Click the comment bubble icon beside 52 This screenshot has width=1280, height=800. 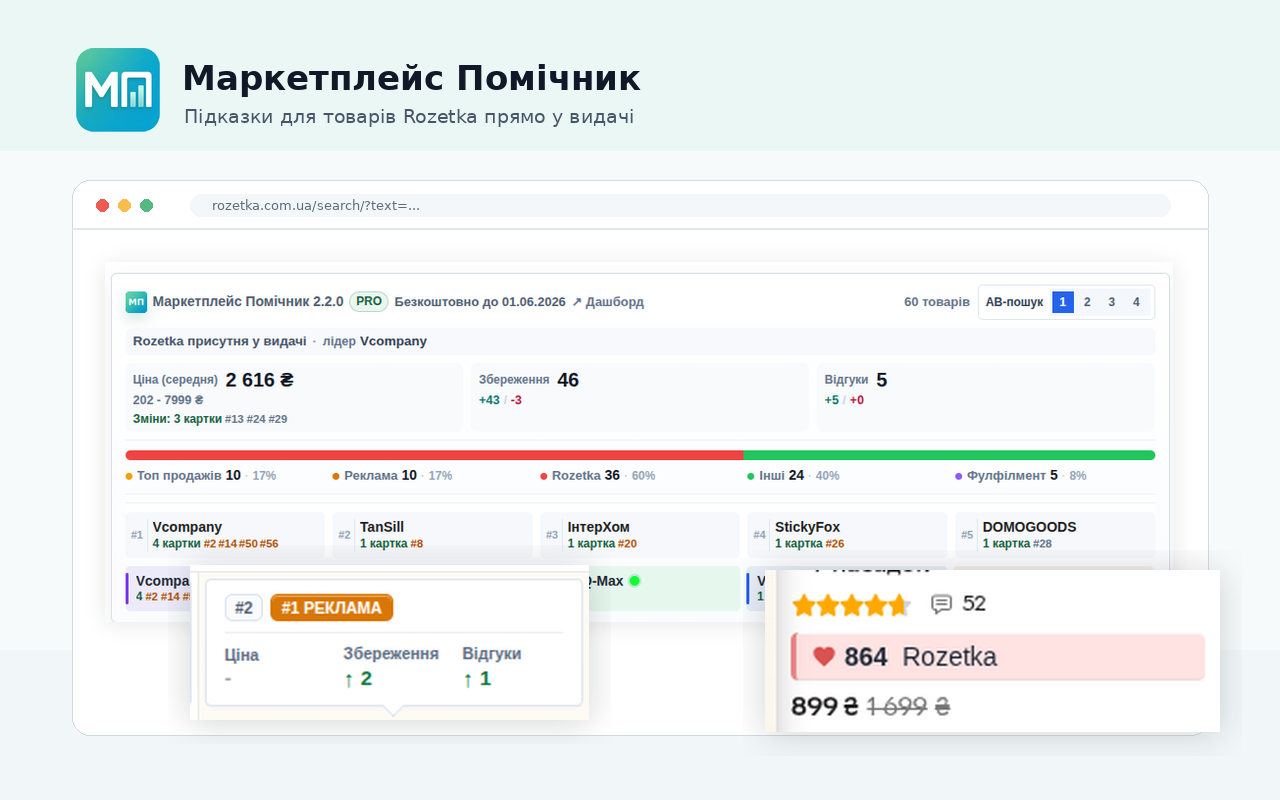point(941,604)
